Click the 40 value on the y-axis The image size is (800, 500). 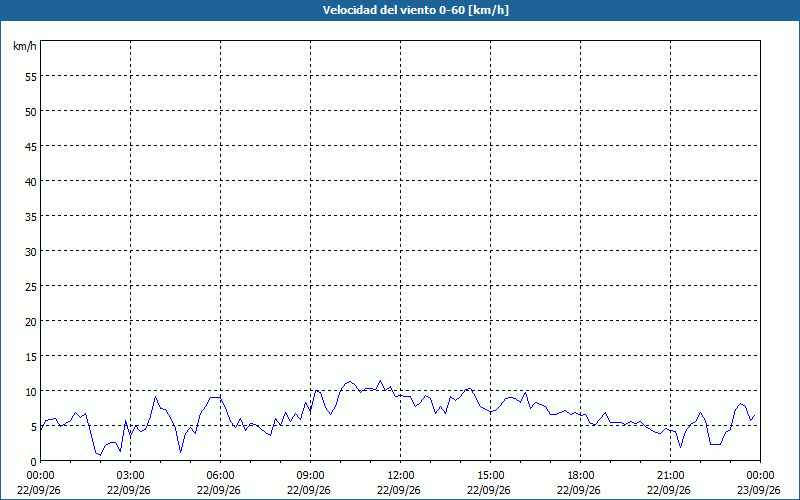(x=31, y=182)
